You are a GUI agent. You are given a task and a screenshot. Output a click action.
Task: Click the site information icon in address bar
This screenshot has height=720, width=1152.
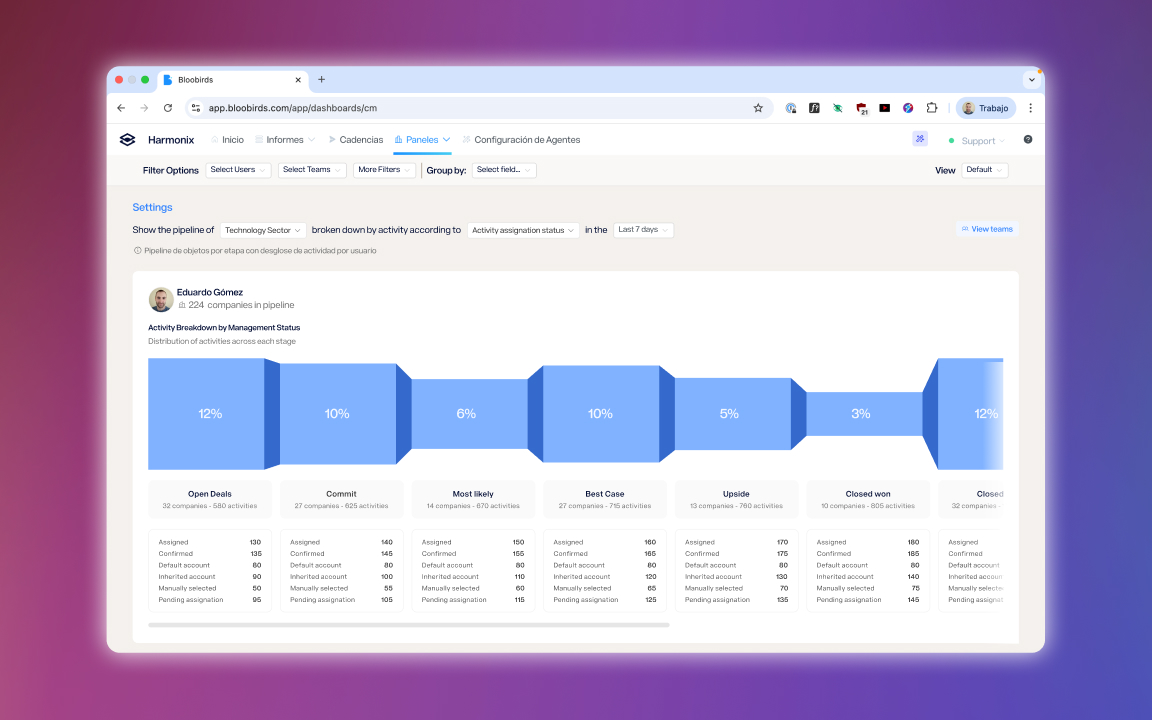195,108
